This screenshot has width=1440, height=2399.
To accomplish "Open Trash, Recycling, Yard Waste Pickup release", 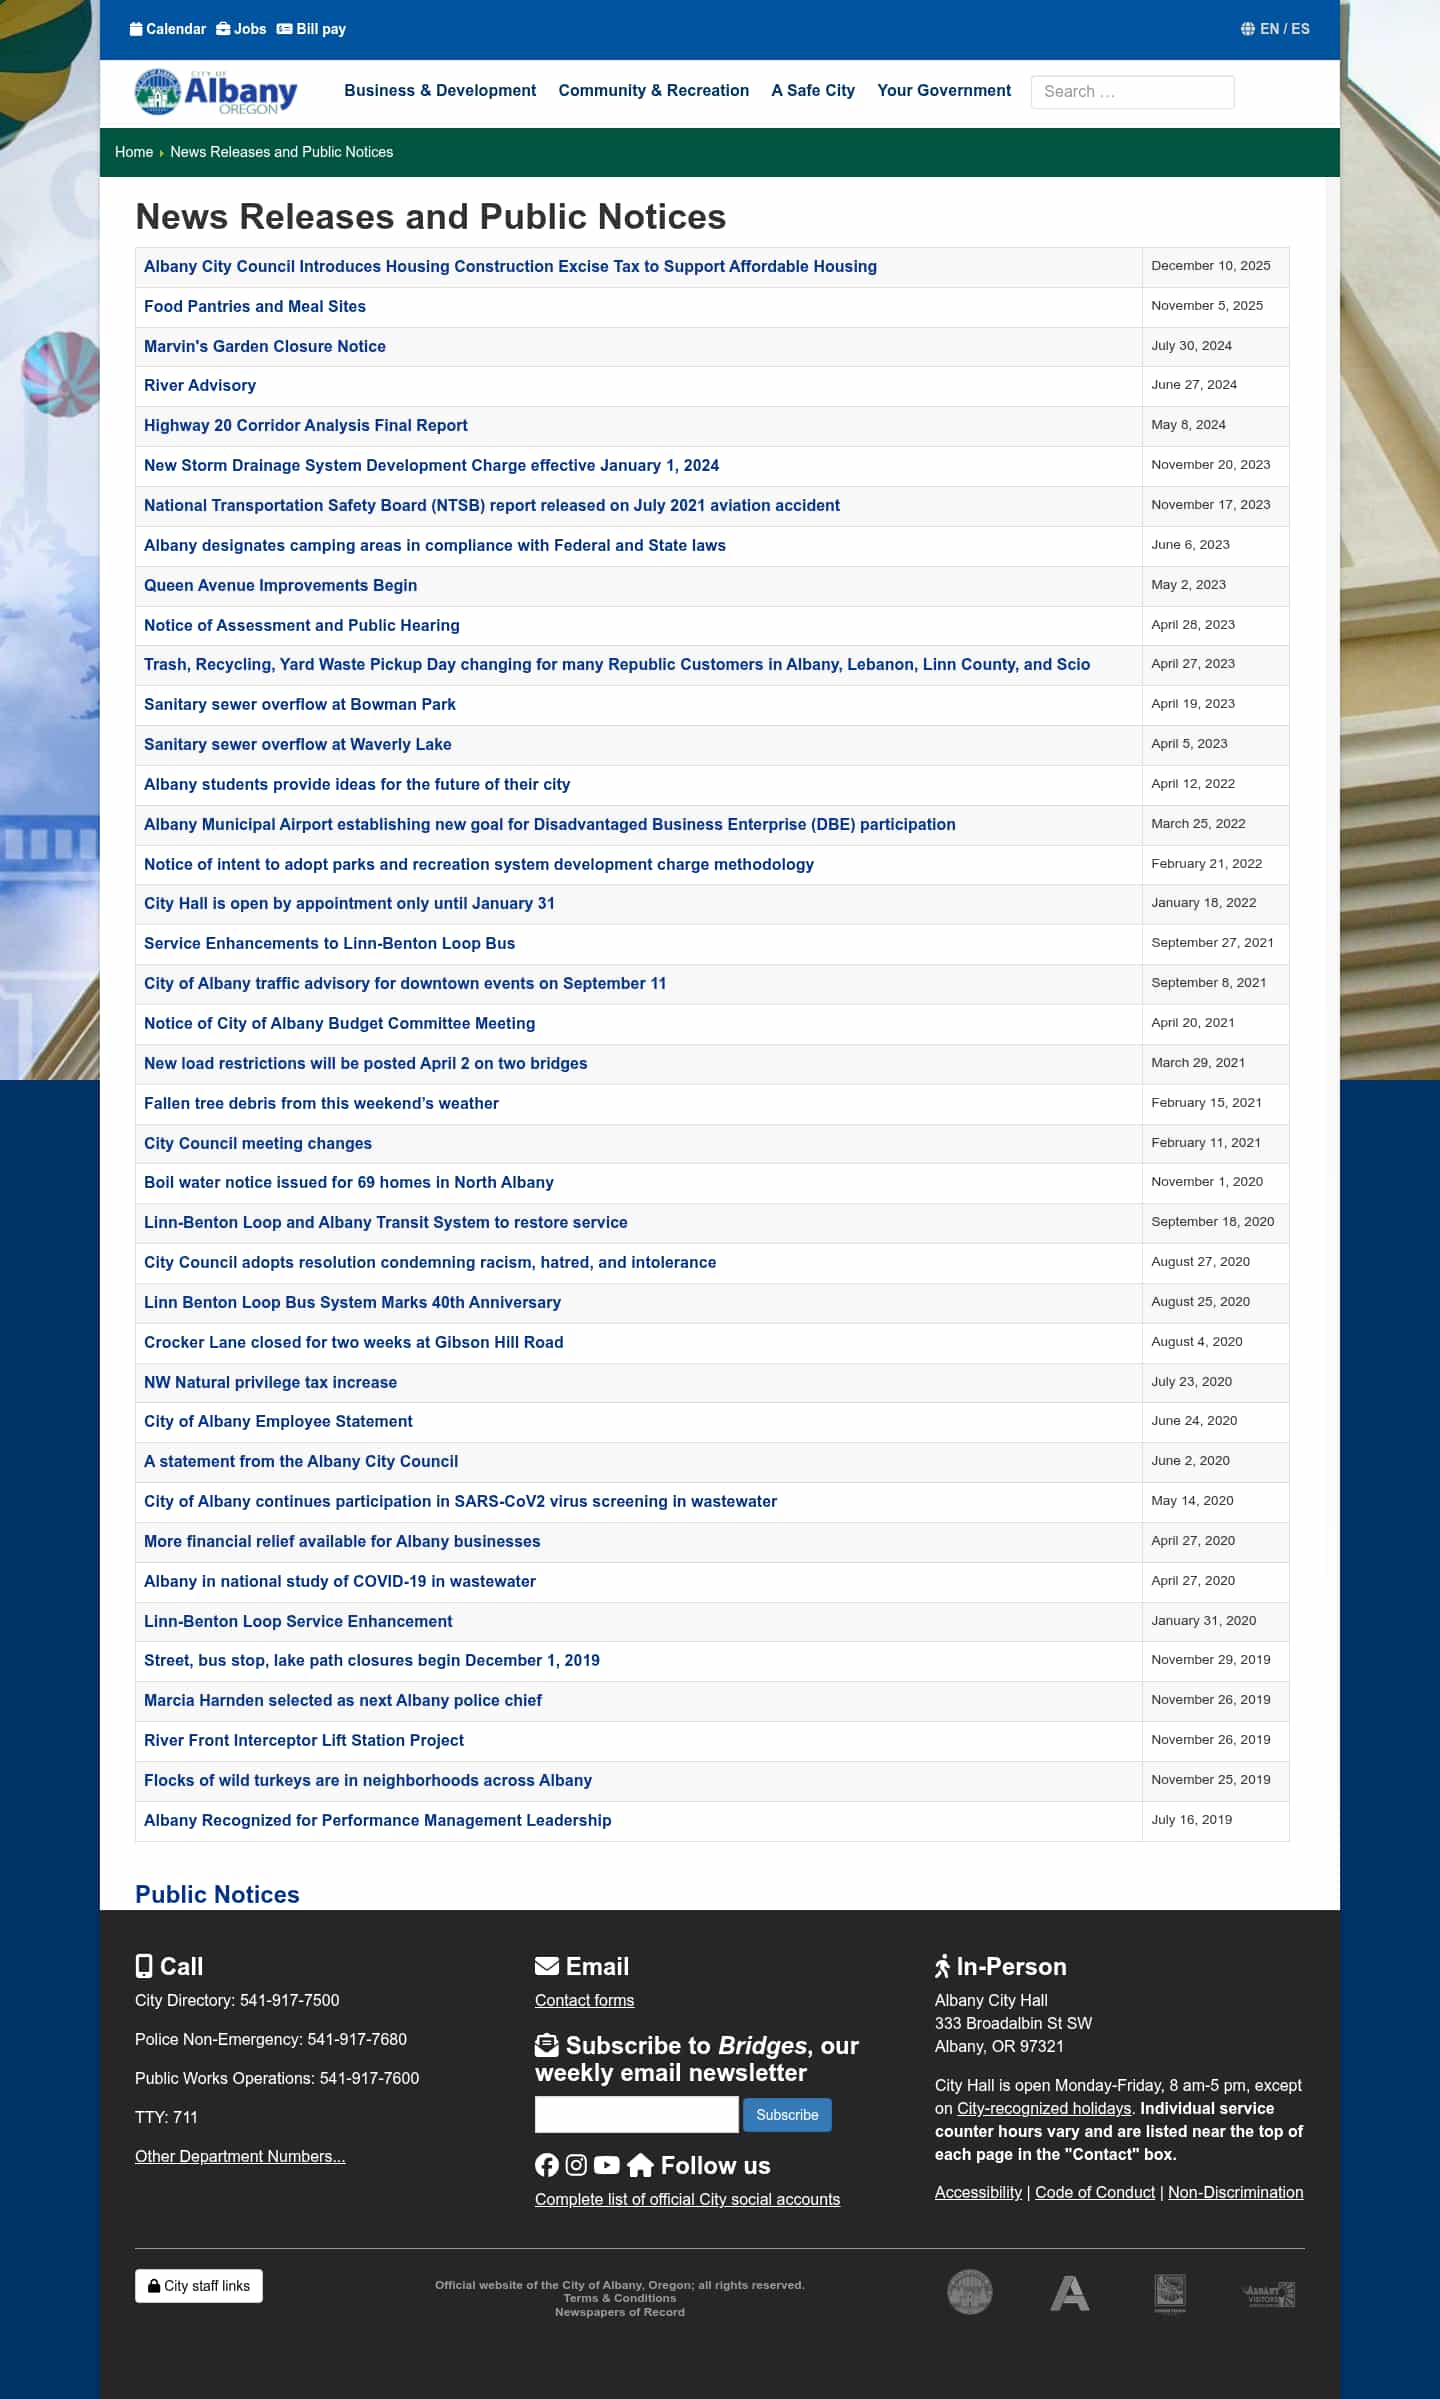I will click(617, 665).
